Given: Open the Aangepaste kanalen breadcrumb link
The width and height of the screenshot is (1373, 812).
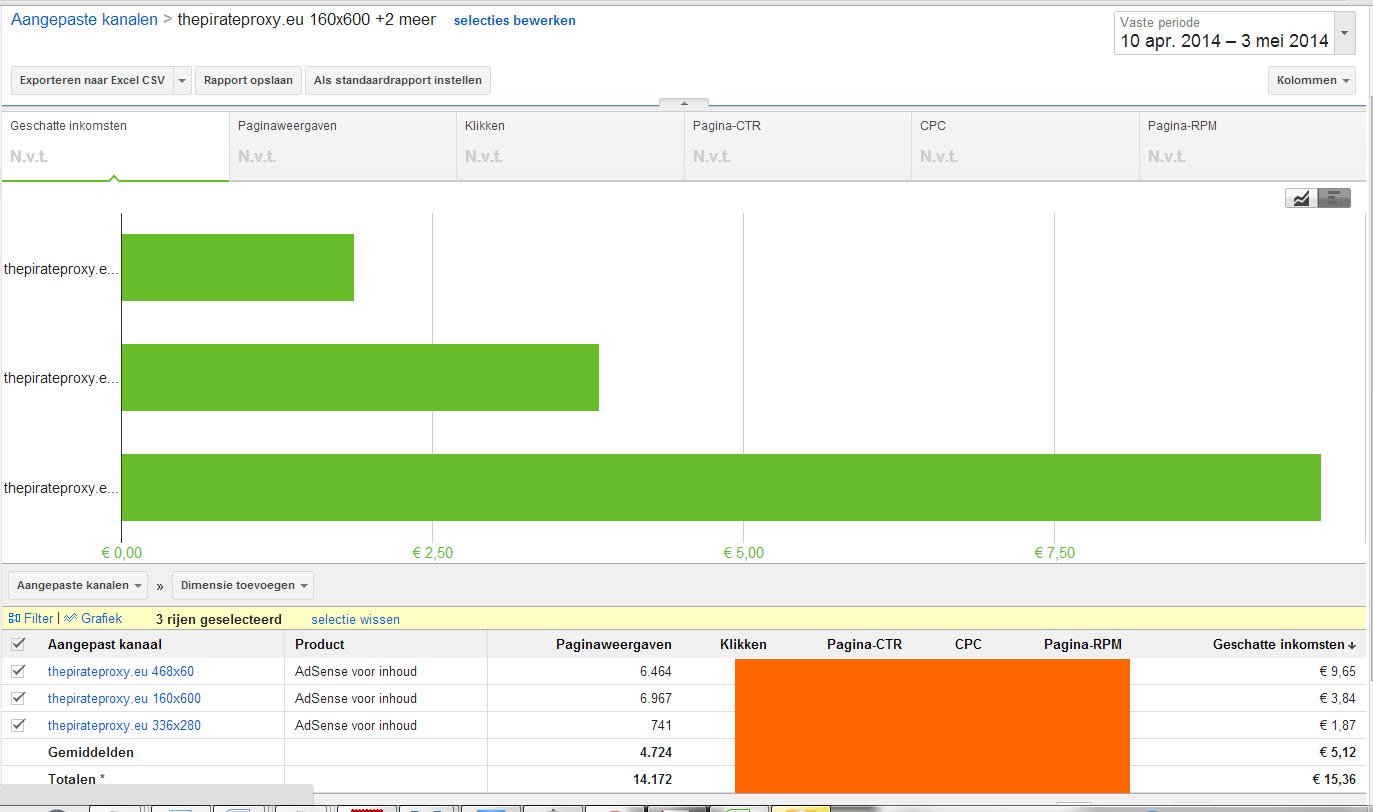Looking at the screenshot, I should pyautogui.click(x=84, y=20).
